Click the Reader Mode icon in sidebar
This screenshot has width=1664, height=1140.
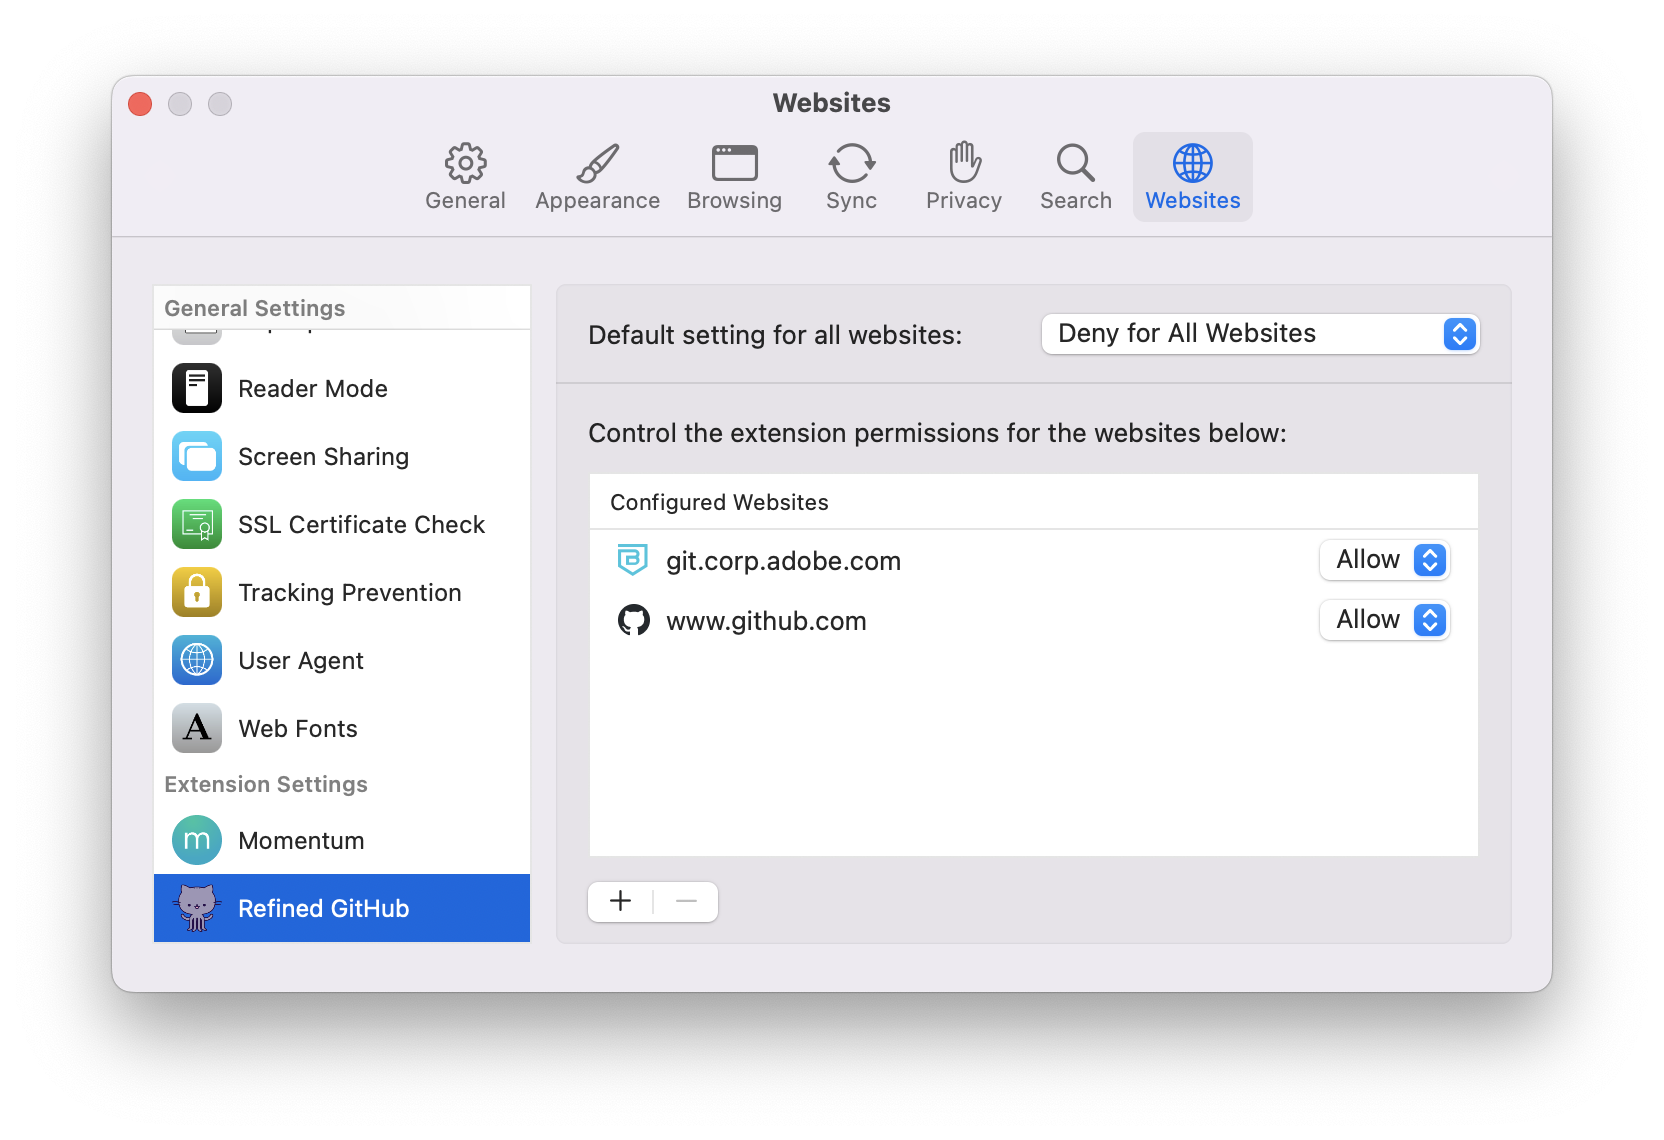[197, 389]
